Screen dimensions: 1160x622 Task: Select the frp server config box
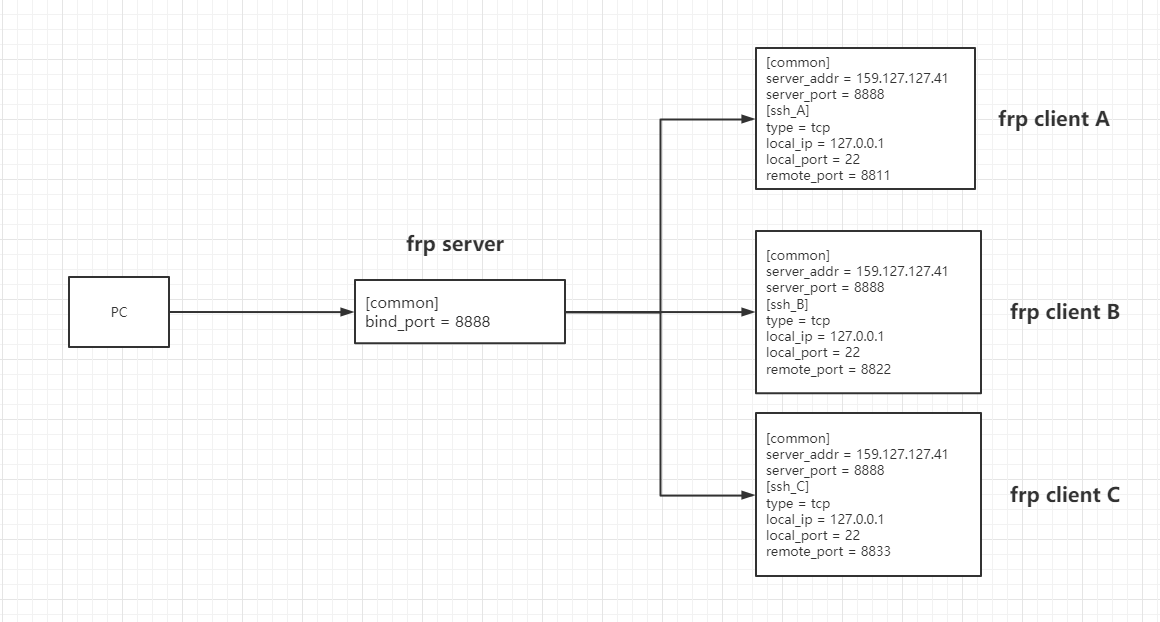point(461,311)
